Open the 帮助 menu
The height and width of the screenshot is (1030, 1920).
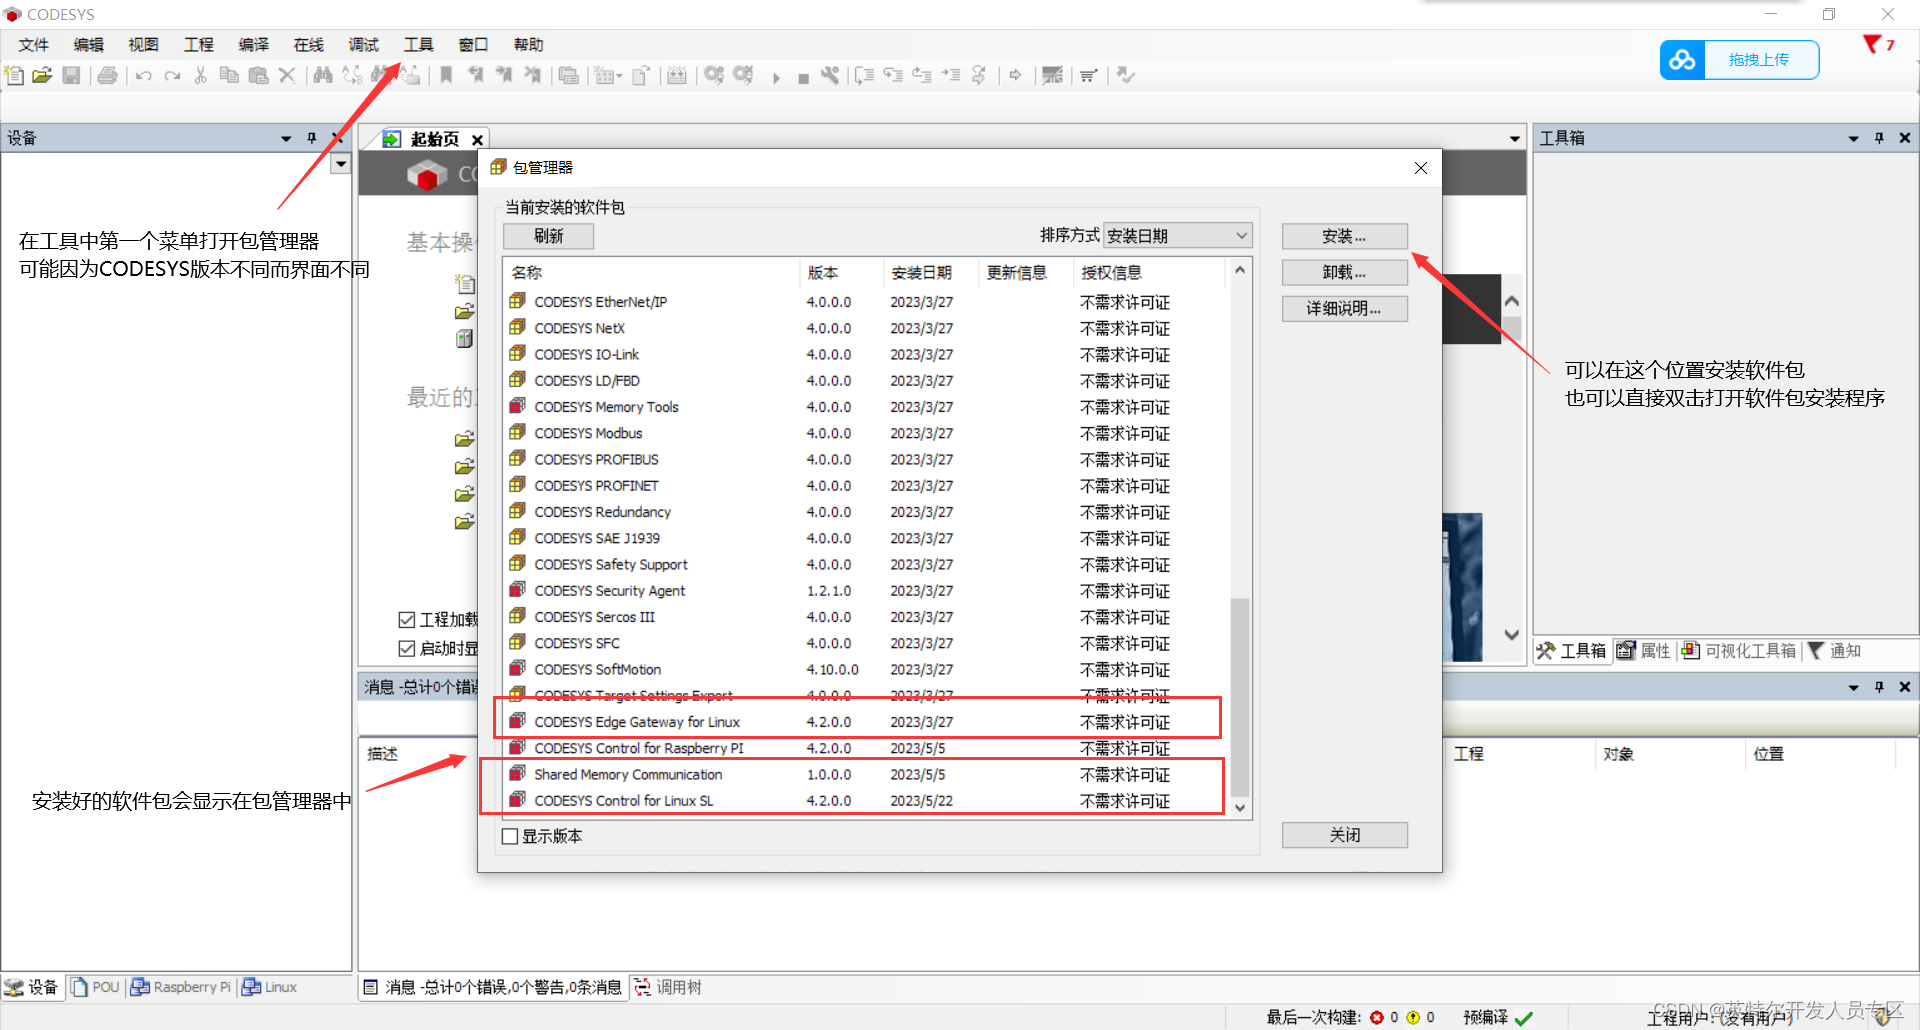[528, 44]
